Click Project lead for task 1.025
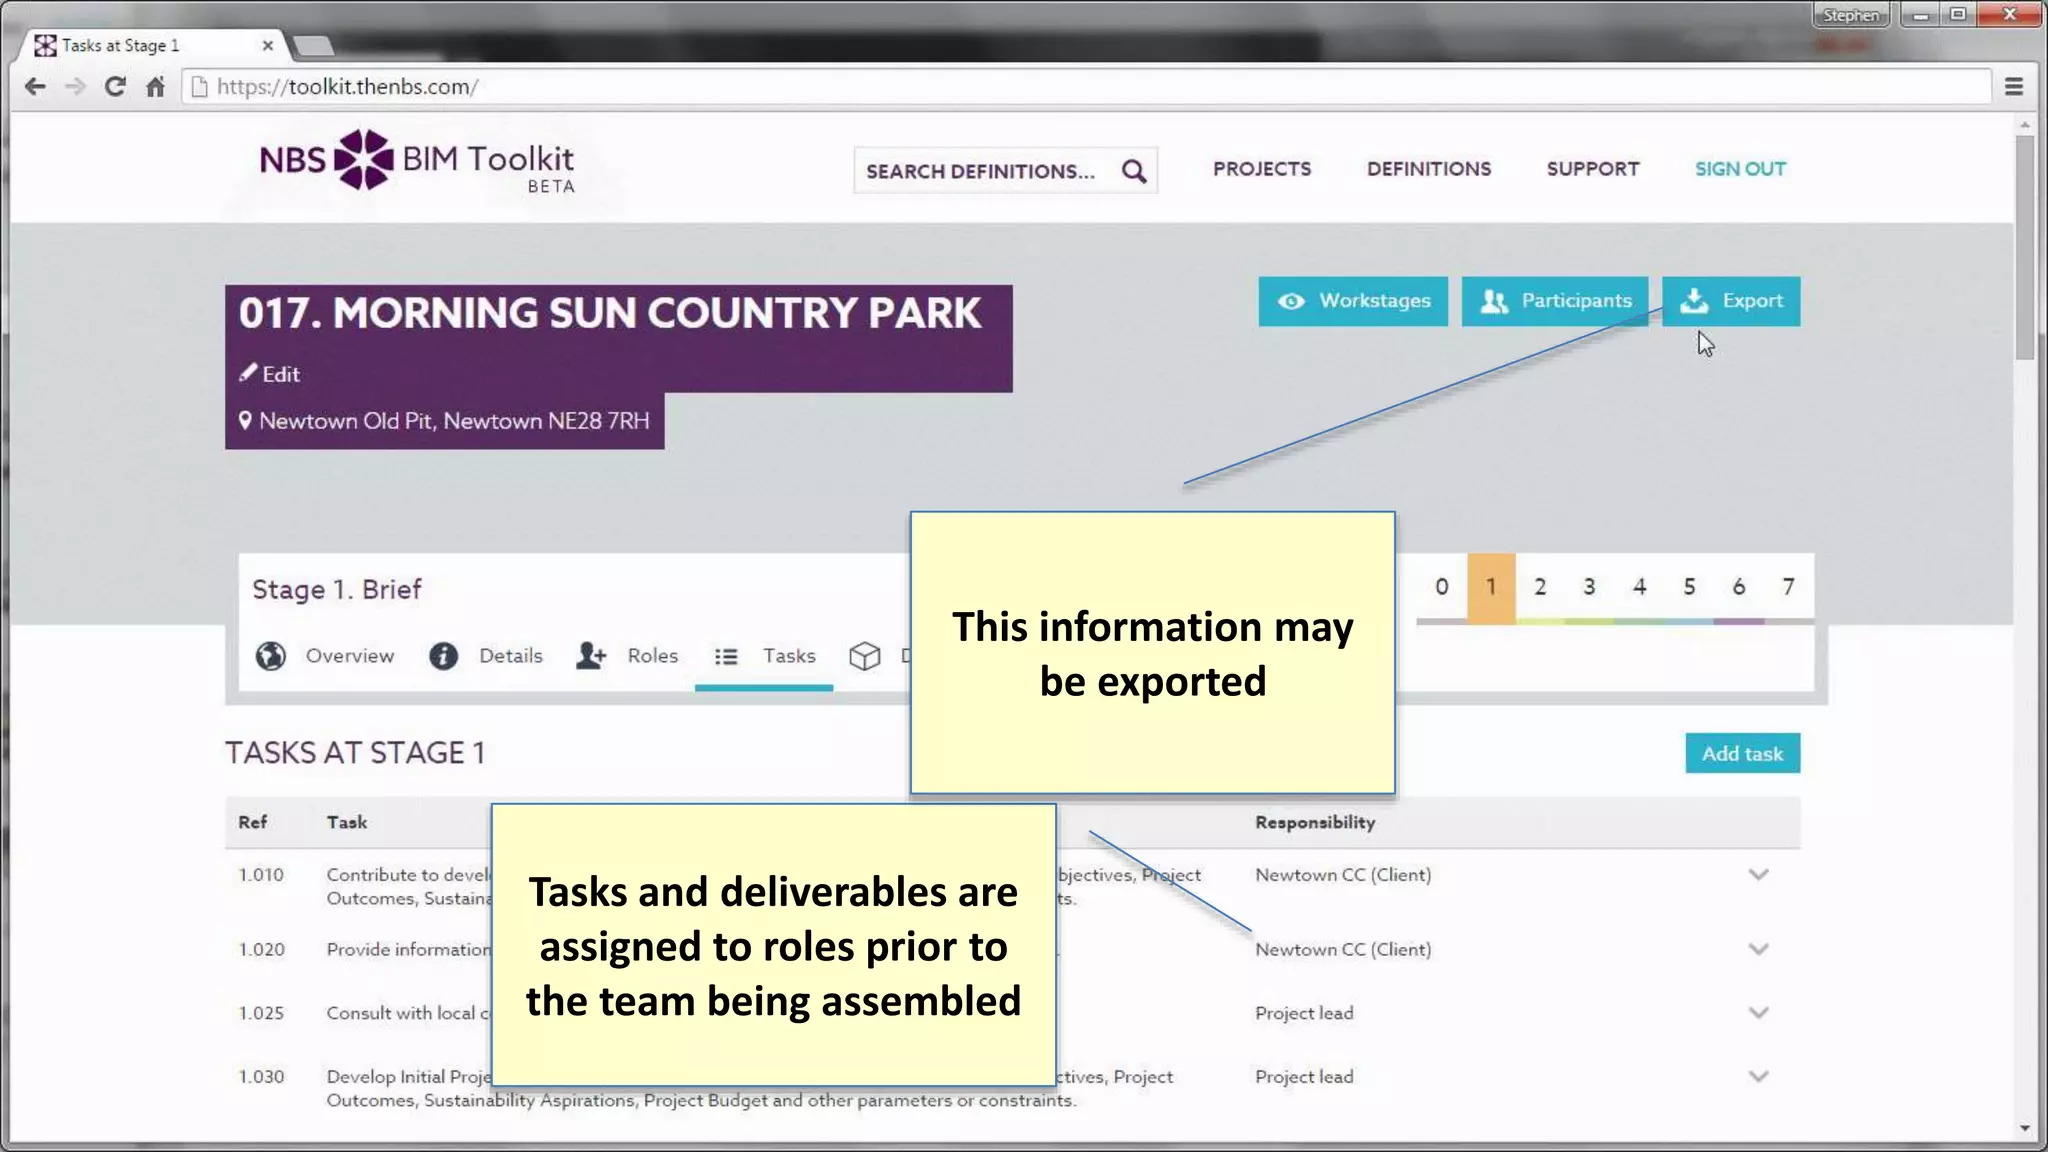 pos(1304,1013)
